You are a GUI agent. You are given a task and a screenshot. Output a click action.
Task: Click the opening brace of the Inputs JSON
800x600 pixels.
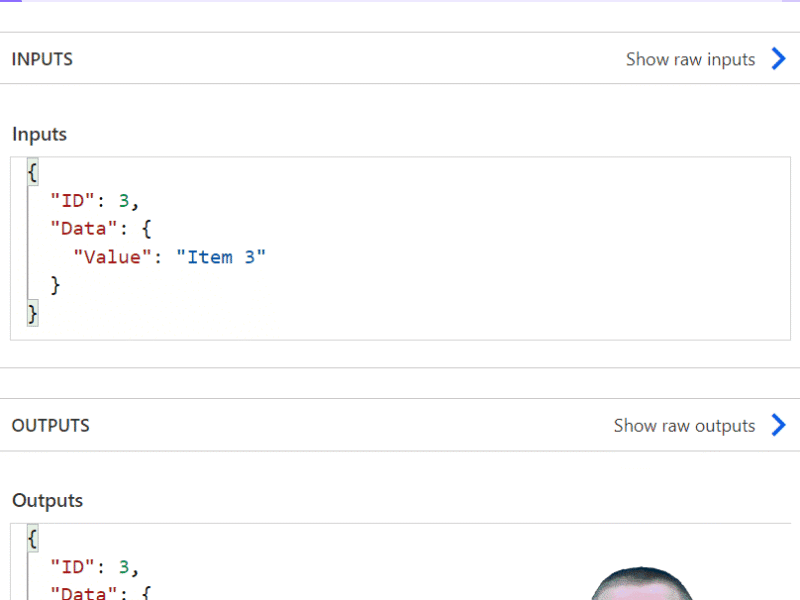point(33,172)
